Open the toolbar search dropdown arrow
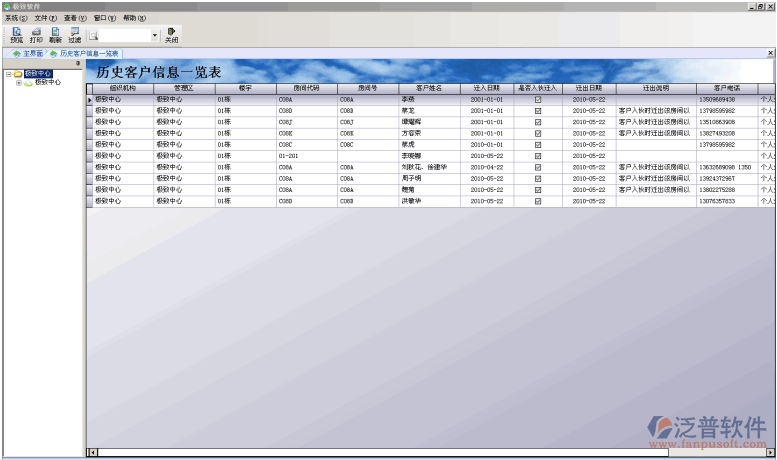The image size is (777, 460). 155,35
